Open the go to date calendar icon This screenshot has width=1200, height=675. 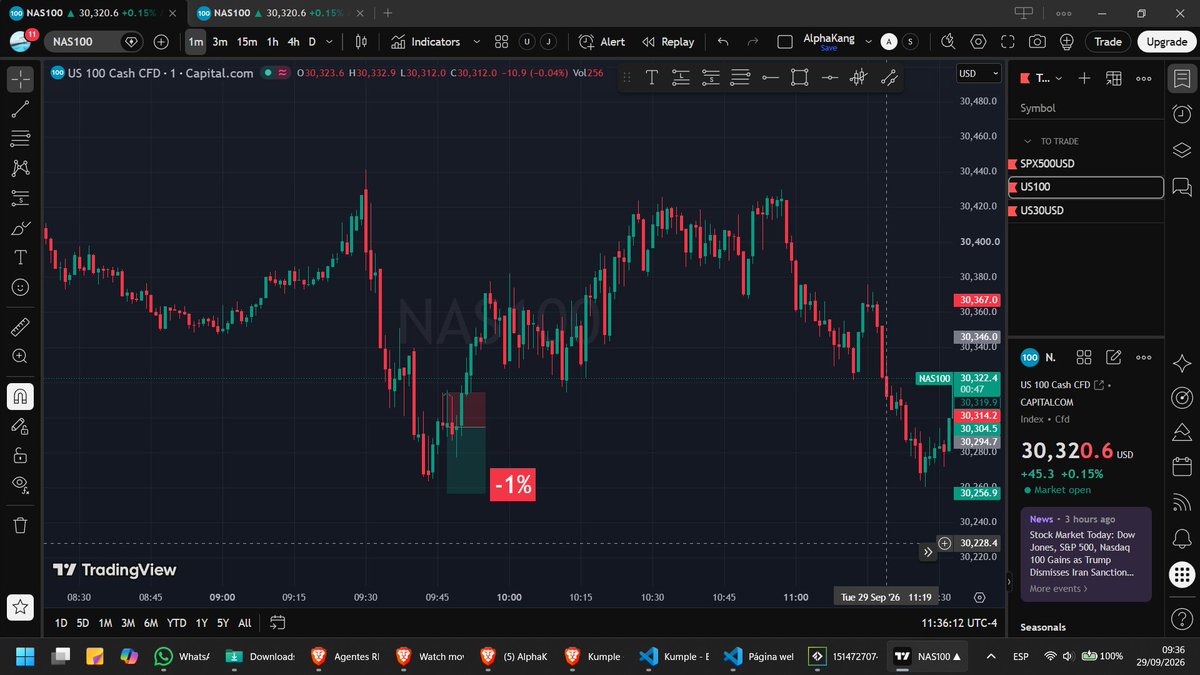(x=278, y=623)
